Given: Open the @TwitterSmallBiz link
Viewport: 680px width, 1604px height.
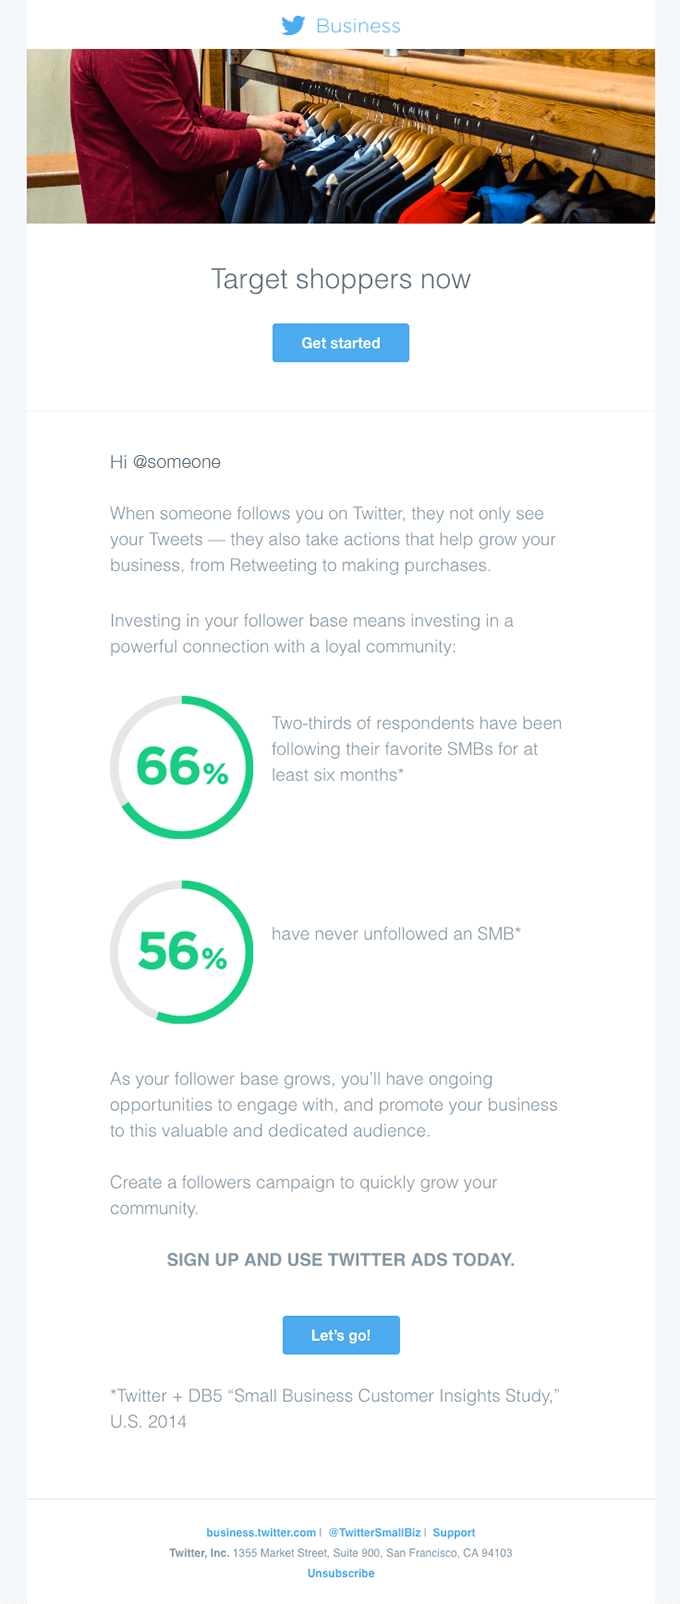Looking at the screenshot, I should [x=374, y=1532].
